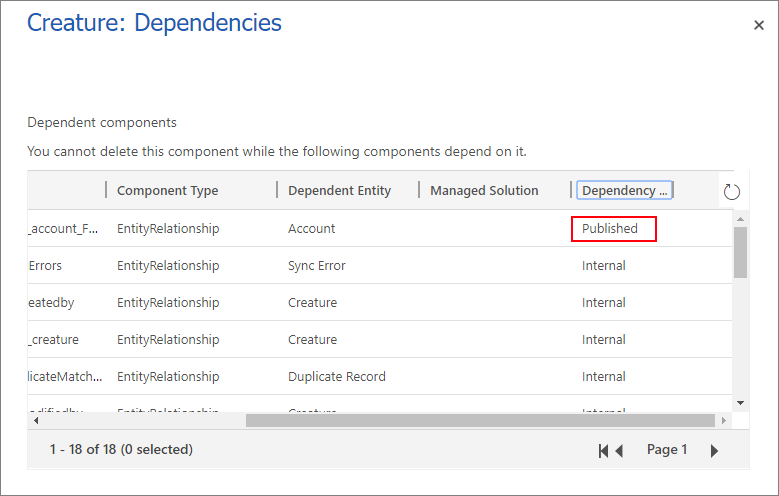
Task: Sort by the Component Type column header
Action: 167,190
